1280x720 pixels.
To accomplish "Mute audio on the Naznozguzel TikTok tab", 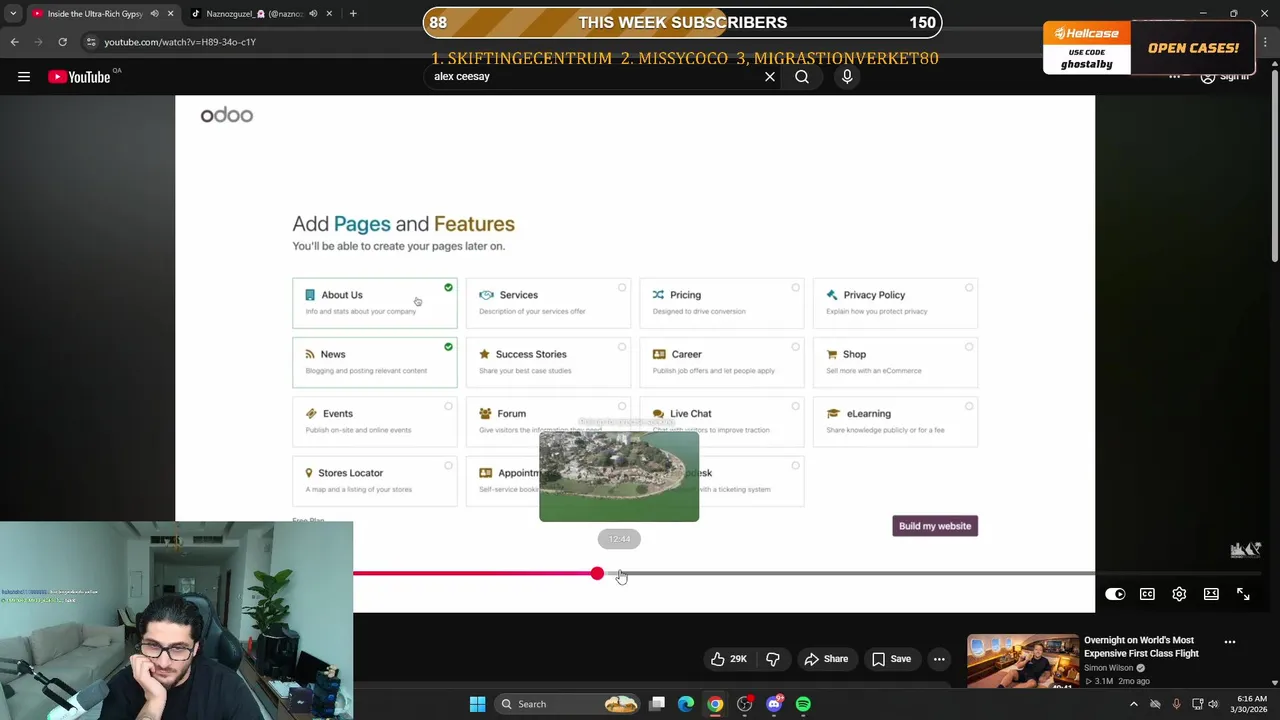I will coord(313,14).
